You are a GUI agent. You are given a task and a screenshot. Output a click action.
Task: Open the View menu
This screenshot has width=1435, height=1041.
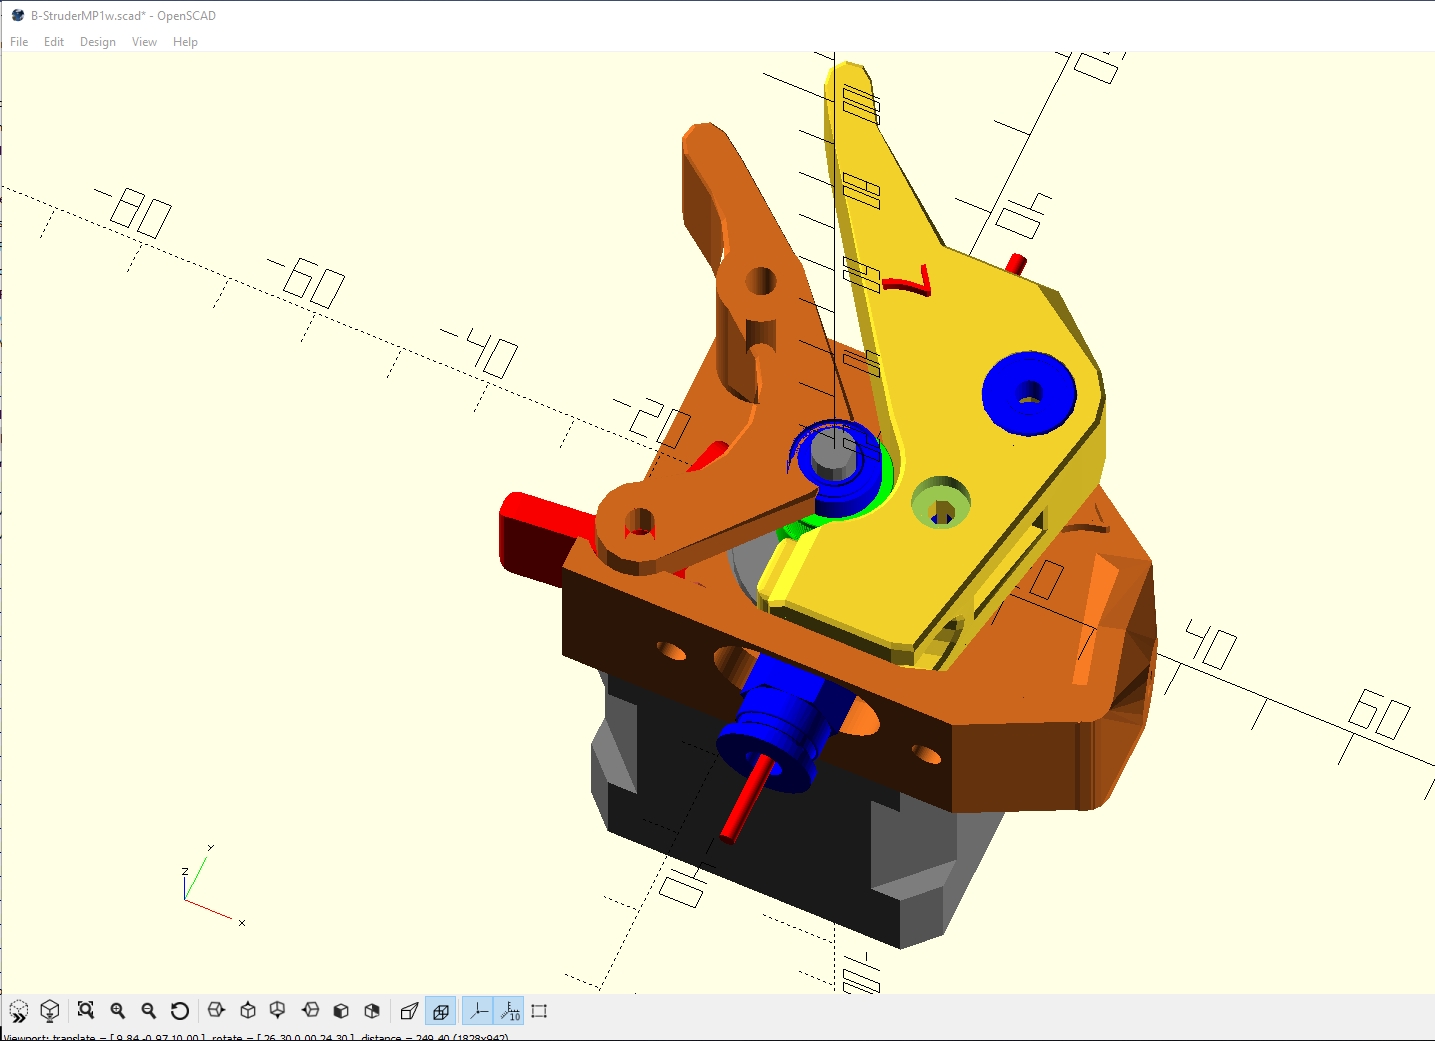click(x=144, y=42)
